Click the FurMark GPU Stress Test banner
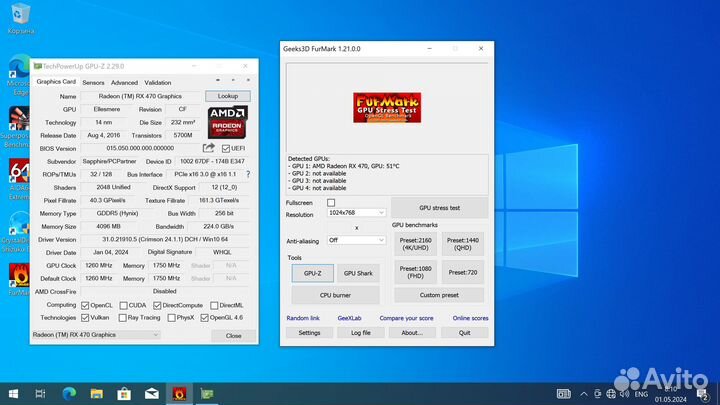 click(387, 107)
